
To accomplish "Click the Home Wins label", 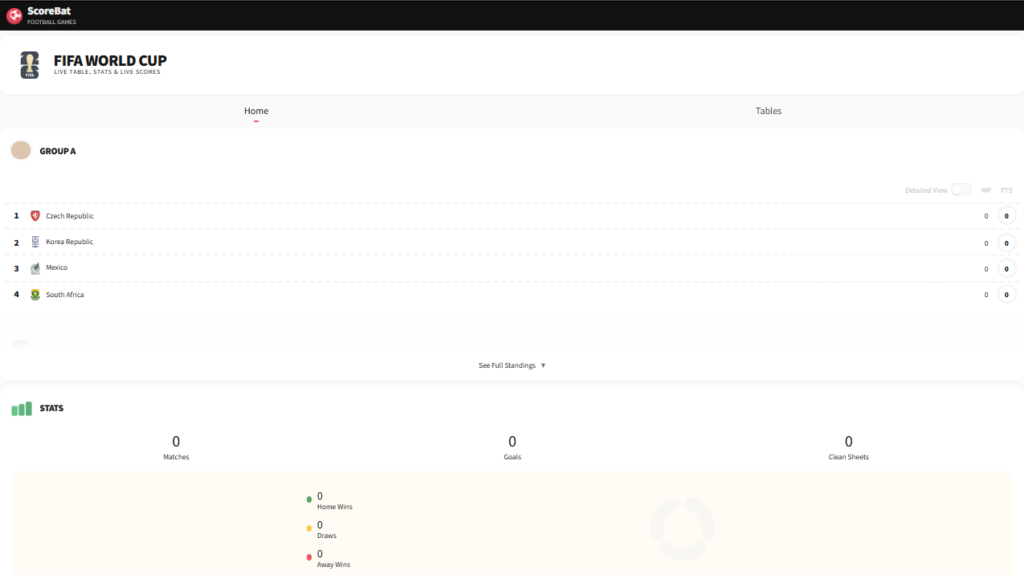I will pos(334,507).
